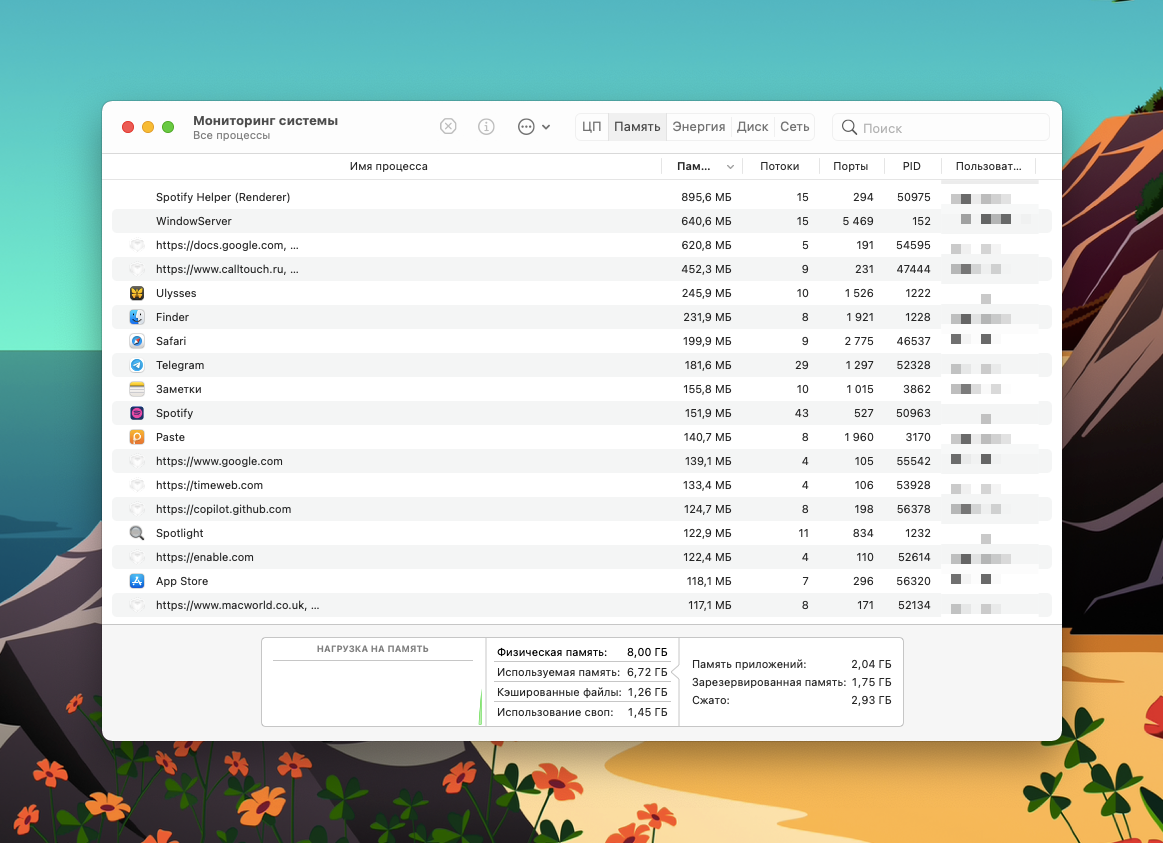
Task: Open process info with the (i) icon
Action: click(486, 127)
